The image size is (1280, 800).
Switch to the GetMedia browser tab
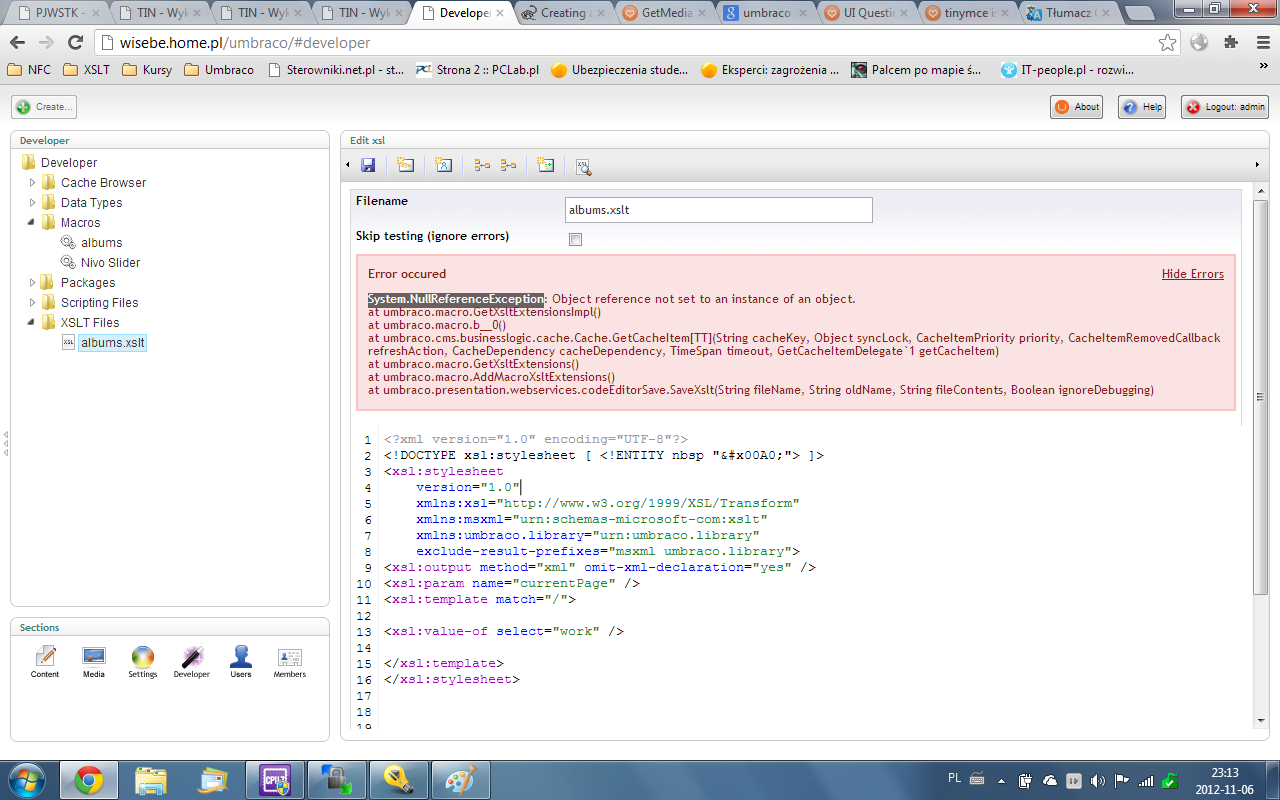[x=663, y=13]
